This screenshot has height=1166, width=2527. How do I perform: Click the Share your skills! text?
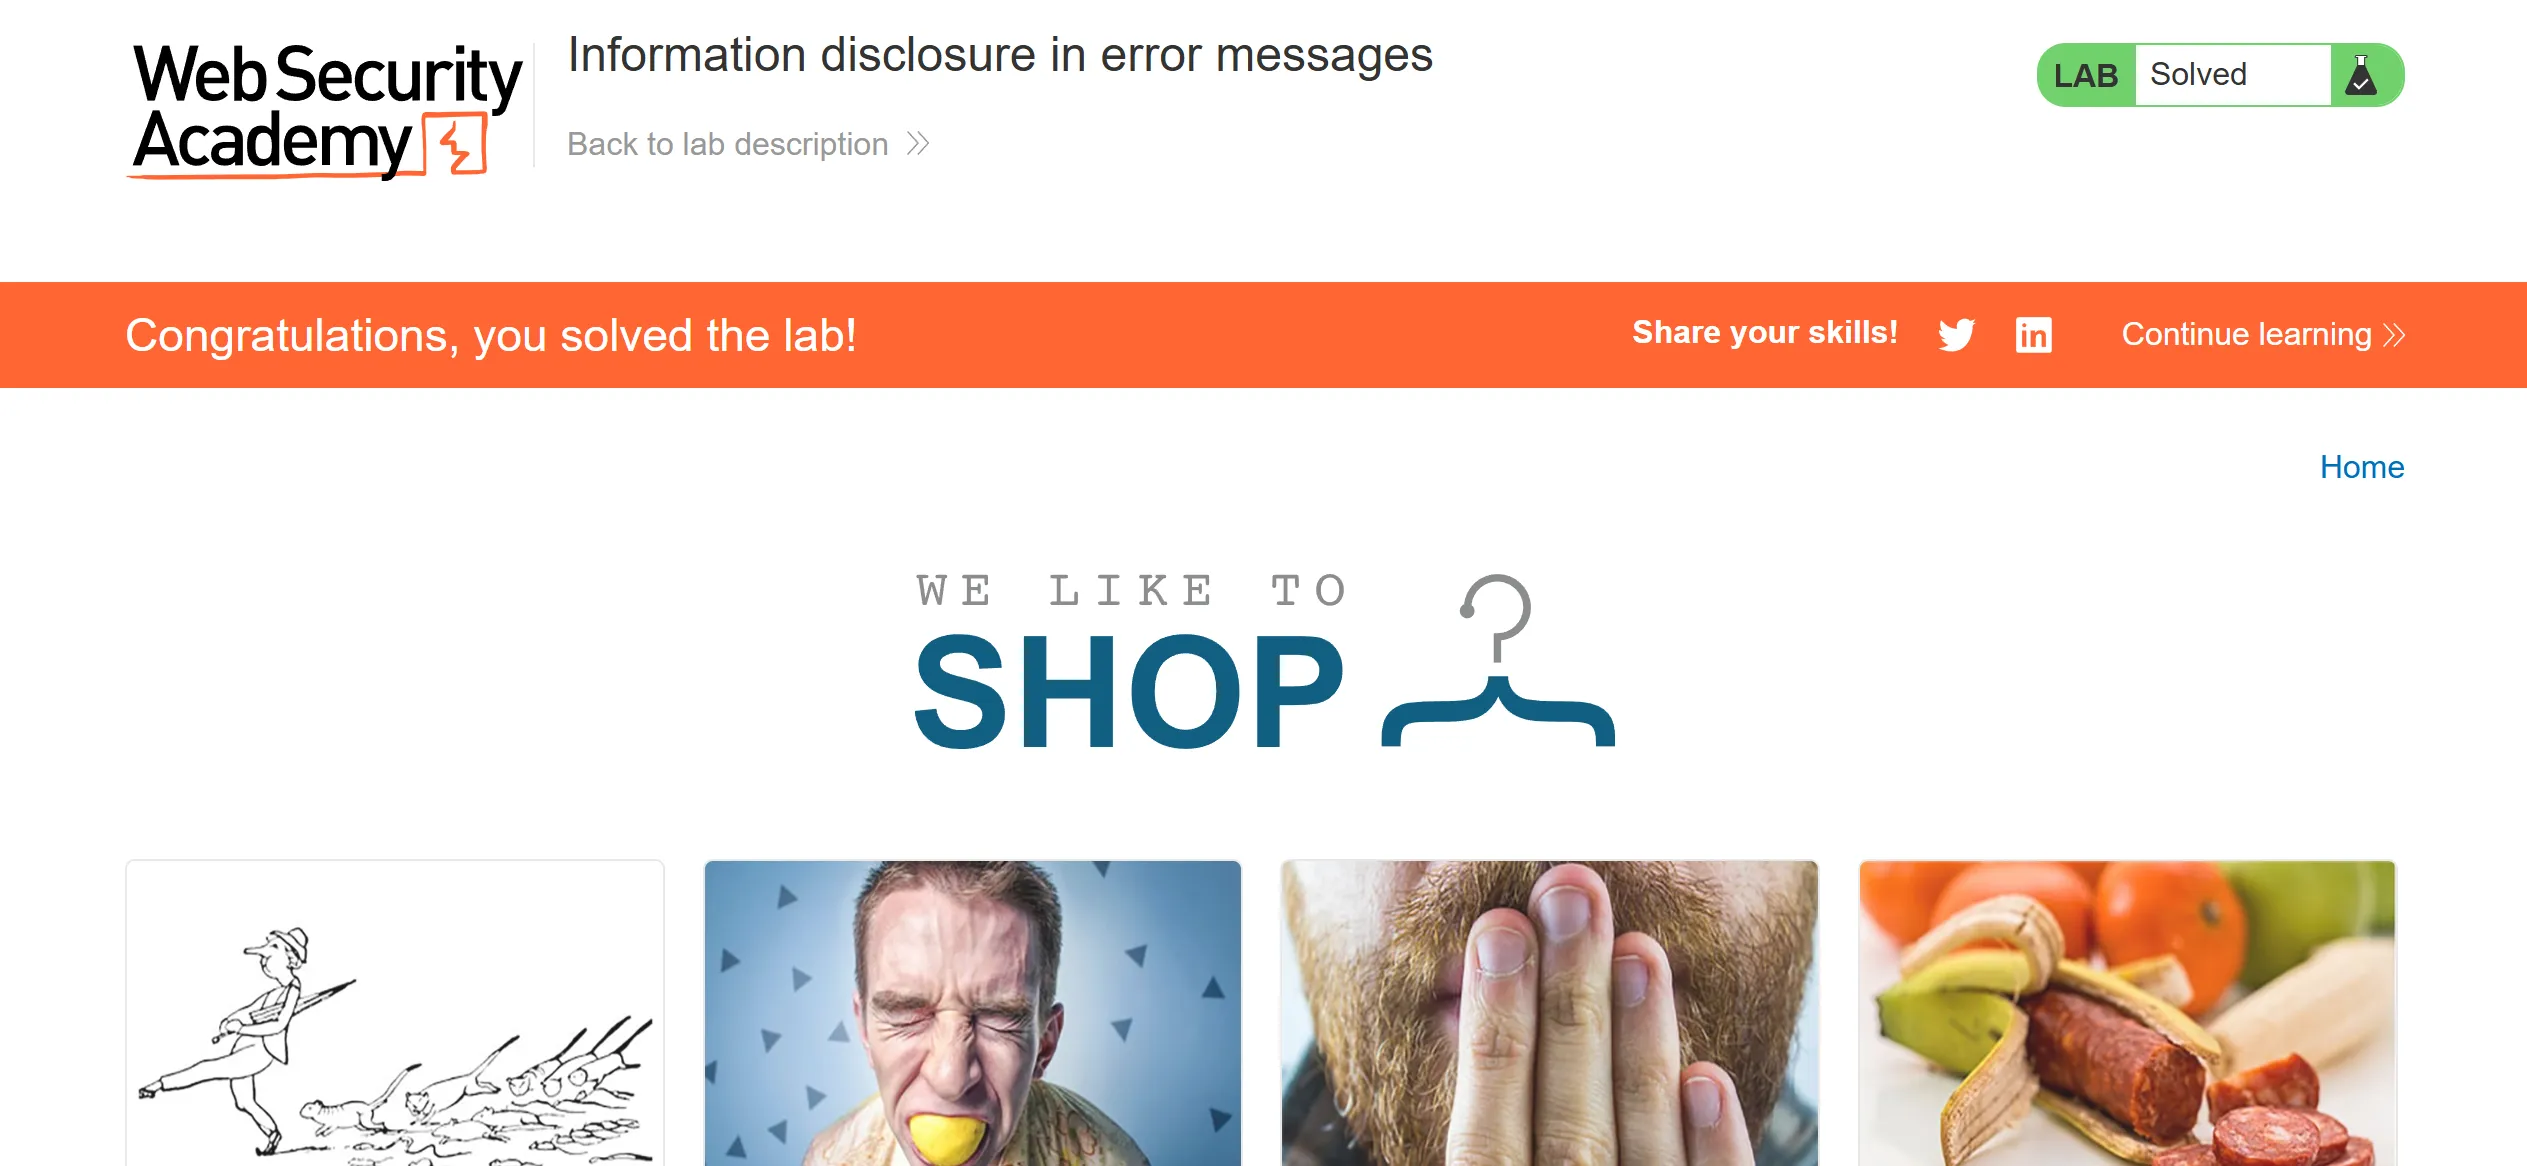click(1765, 332)
